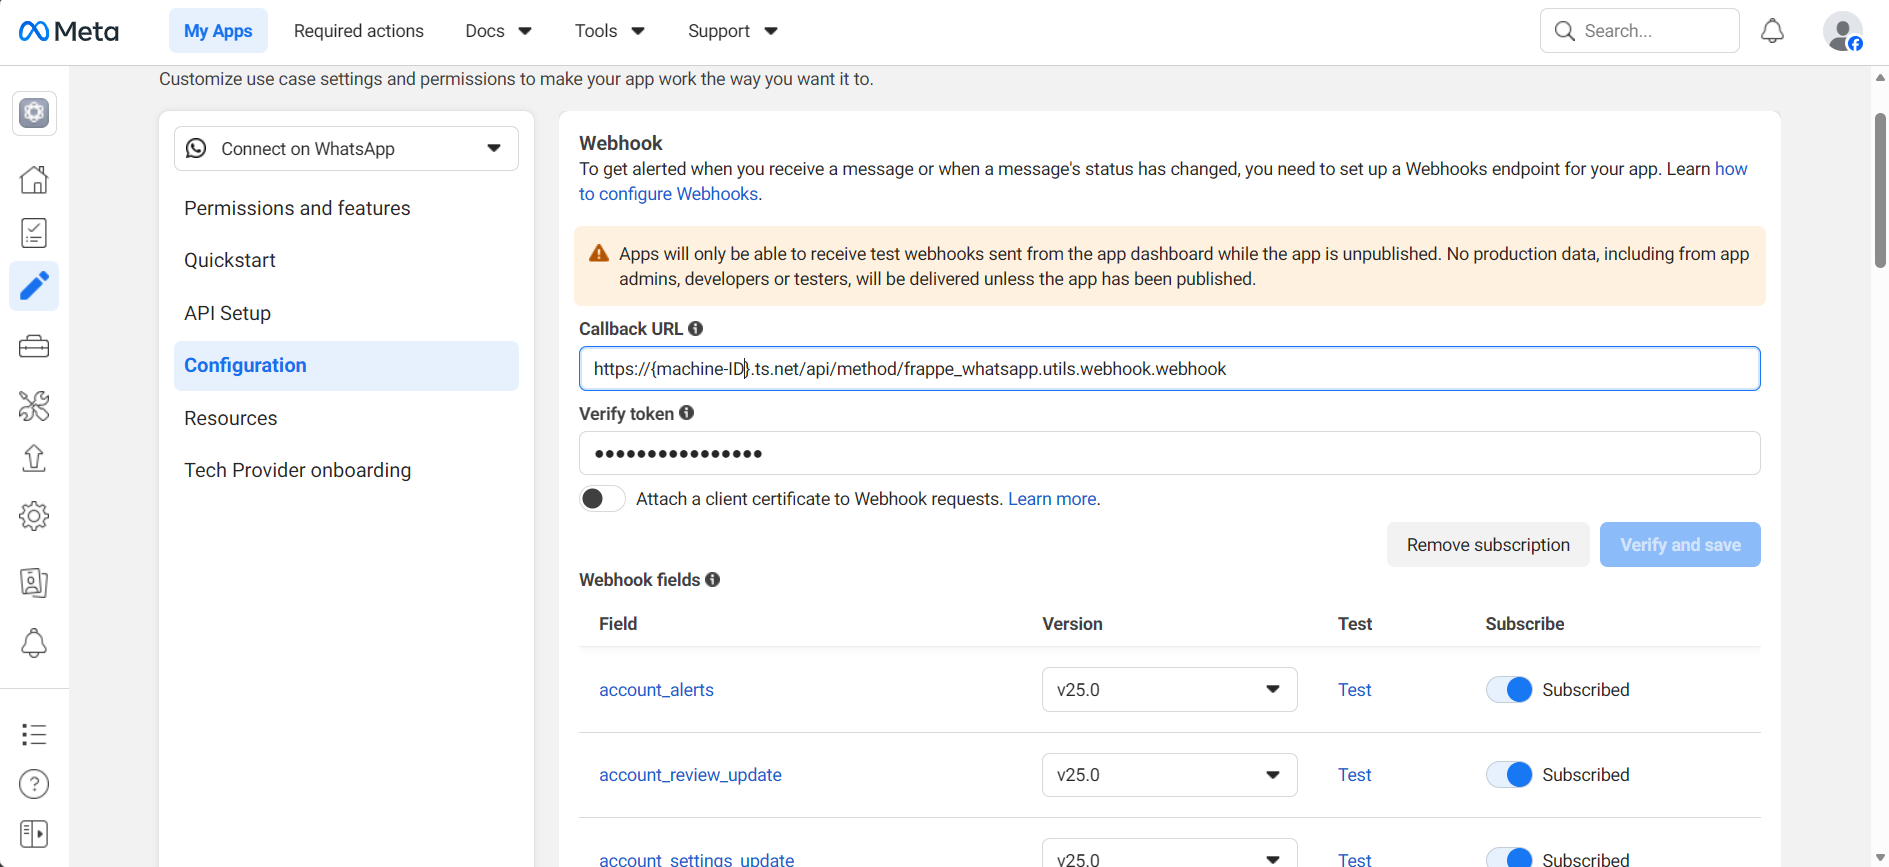Screen dimensions: 1889x867
Task: Click Test for account_review_update
Action: click(1354, 775)
